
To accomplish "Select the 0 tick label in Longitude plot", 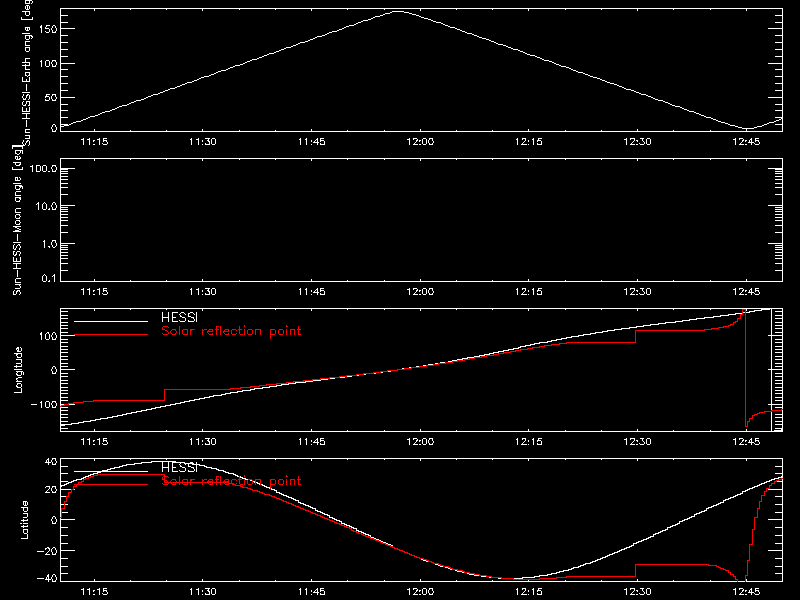I will [x=54, y=370].
